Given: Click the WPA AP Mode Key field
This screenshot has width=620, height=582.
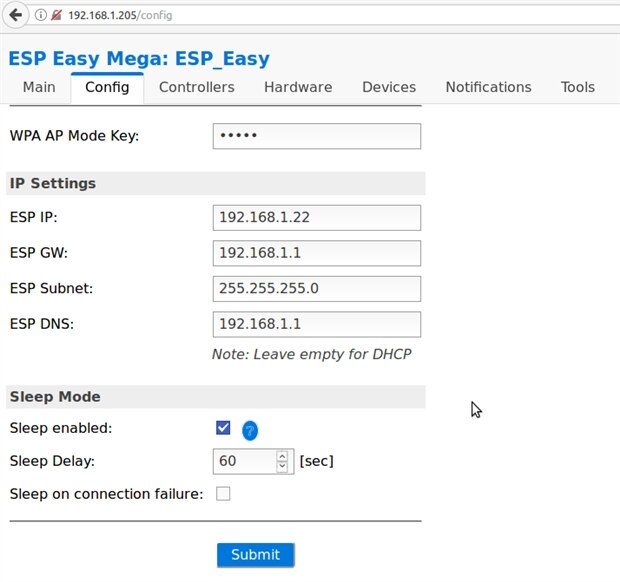Looking at the screenshot, I should (316, 136).
